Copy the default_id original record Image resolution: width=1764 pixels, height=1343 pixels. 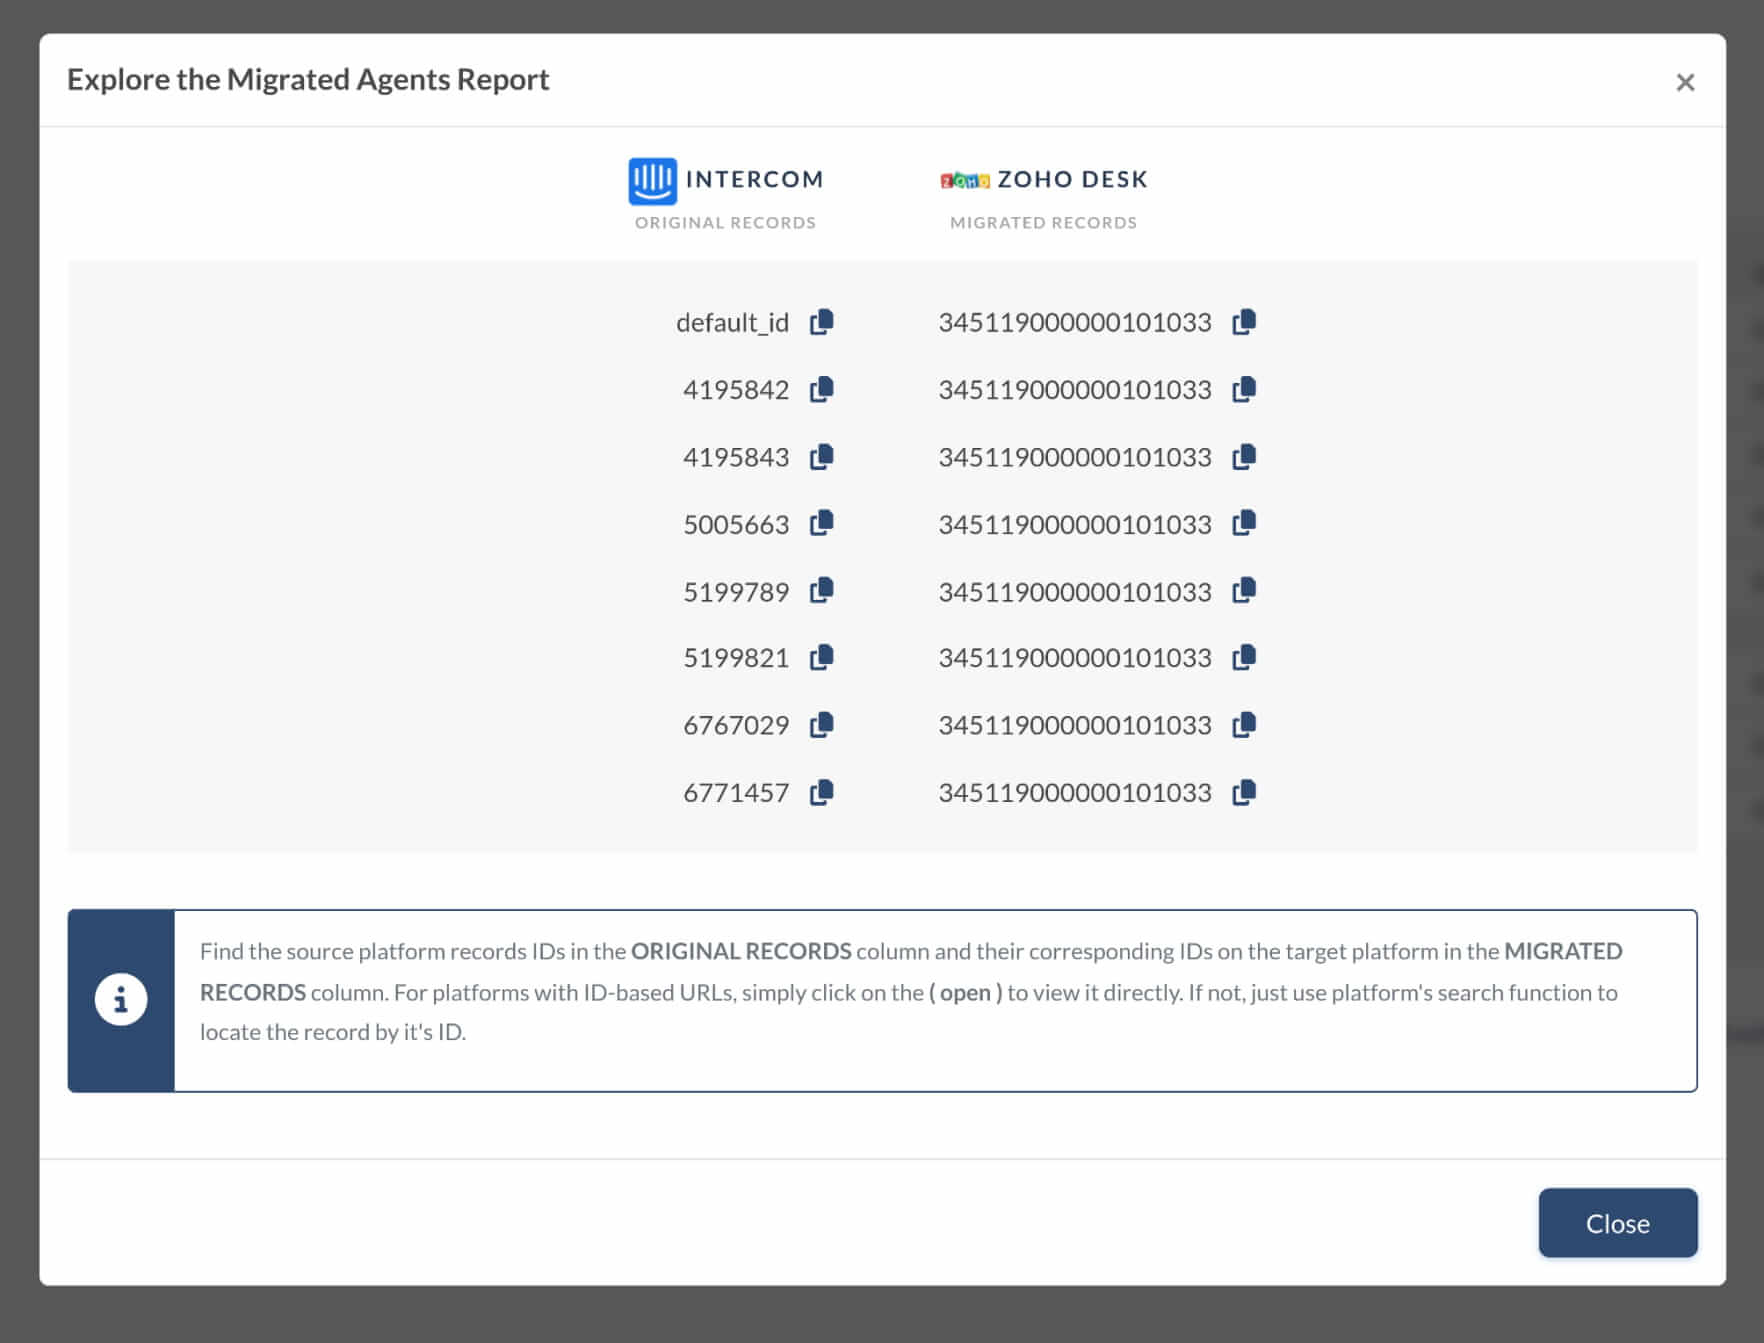[821, 322]
